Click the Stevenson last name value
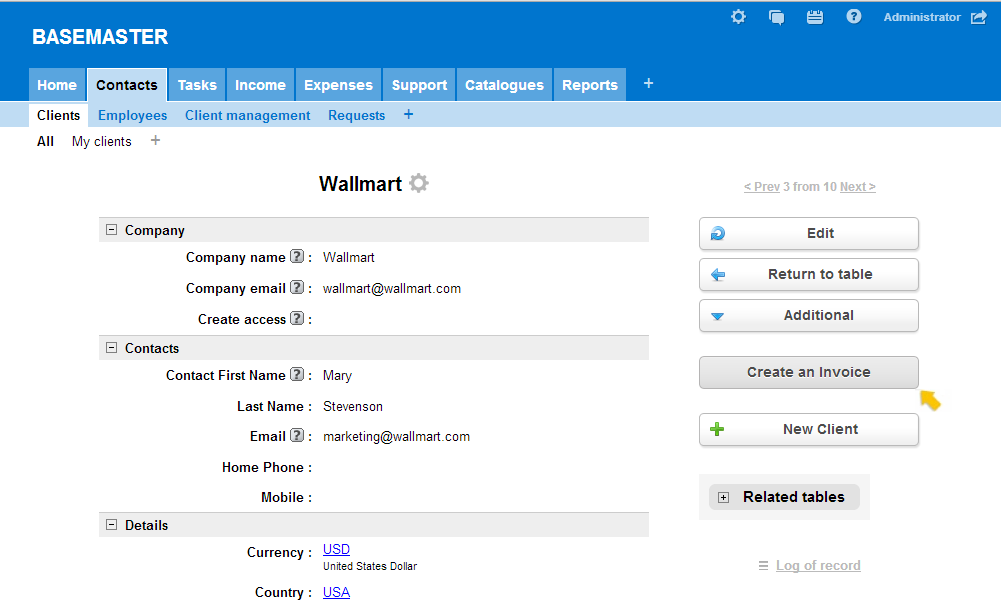 tap(353, 407)
